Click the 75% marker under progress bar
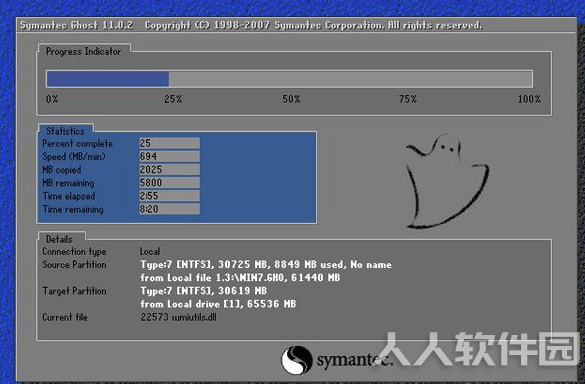This screenshot has width=585, height=384. coord(408,99)
